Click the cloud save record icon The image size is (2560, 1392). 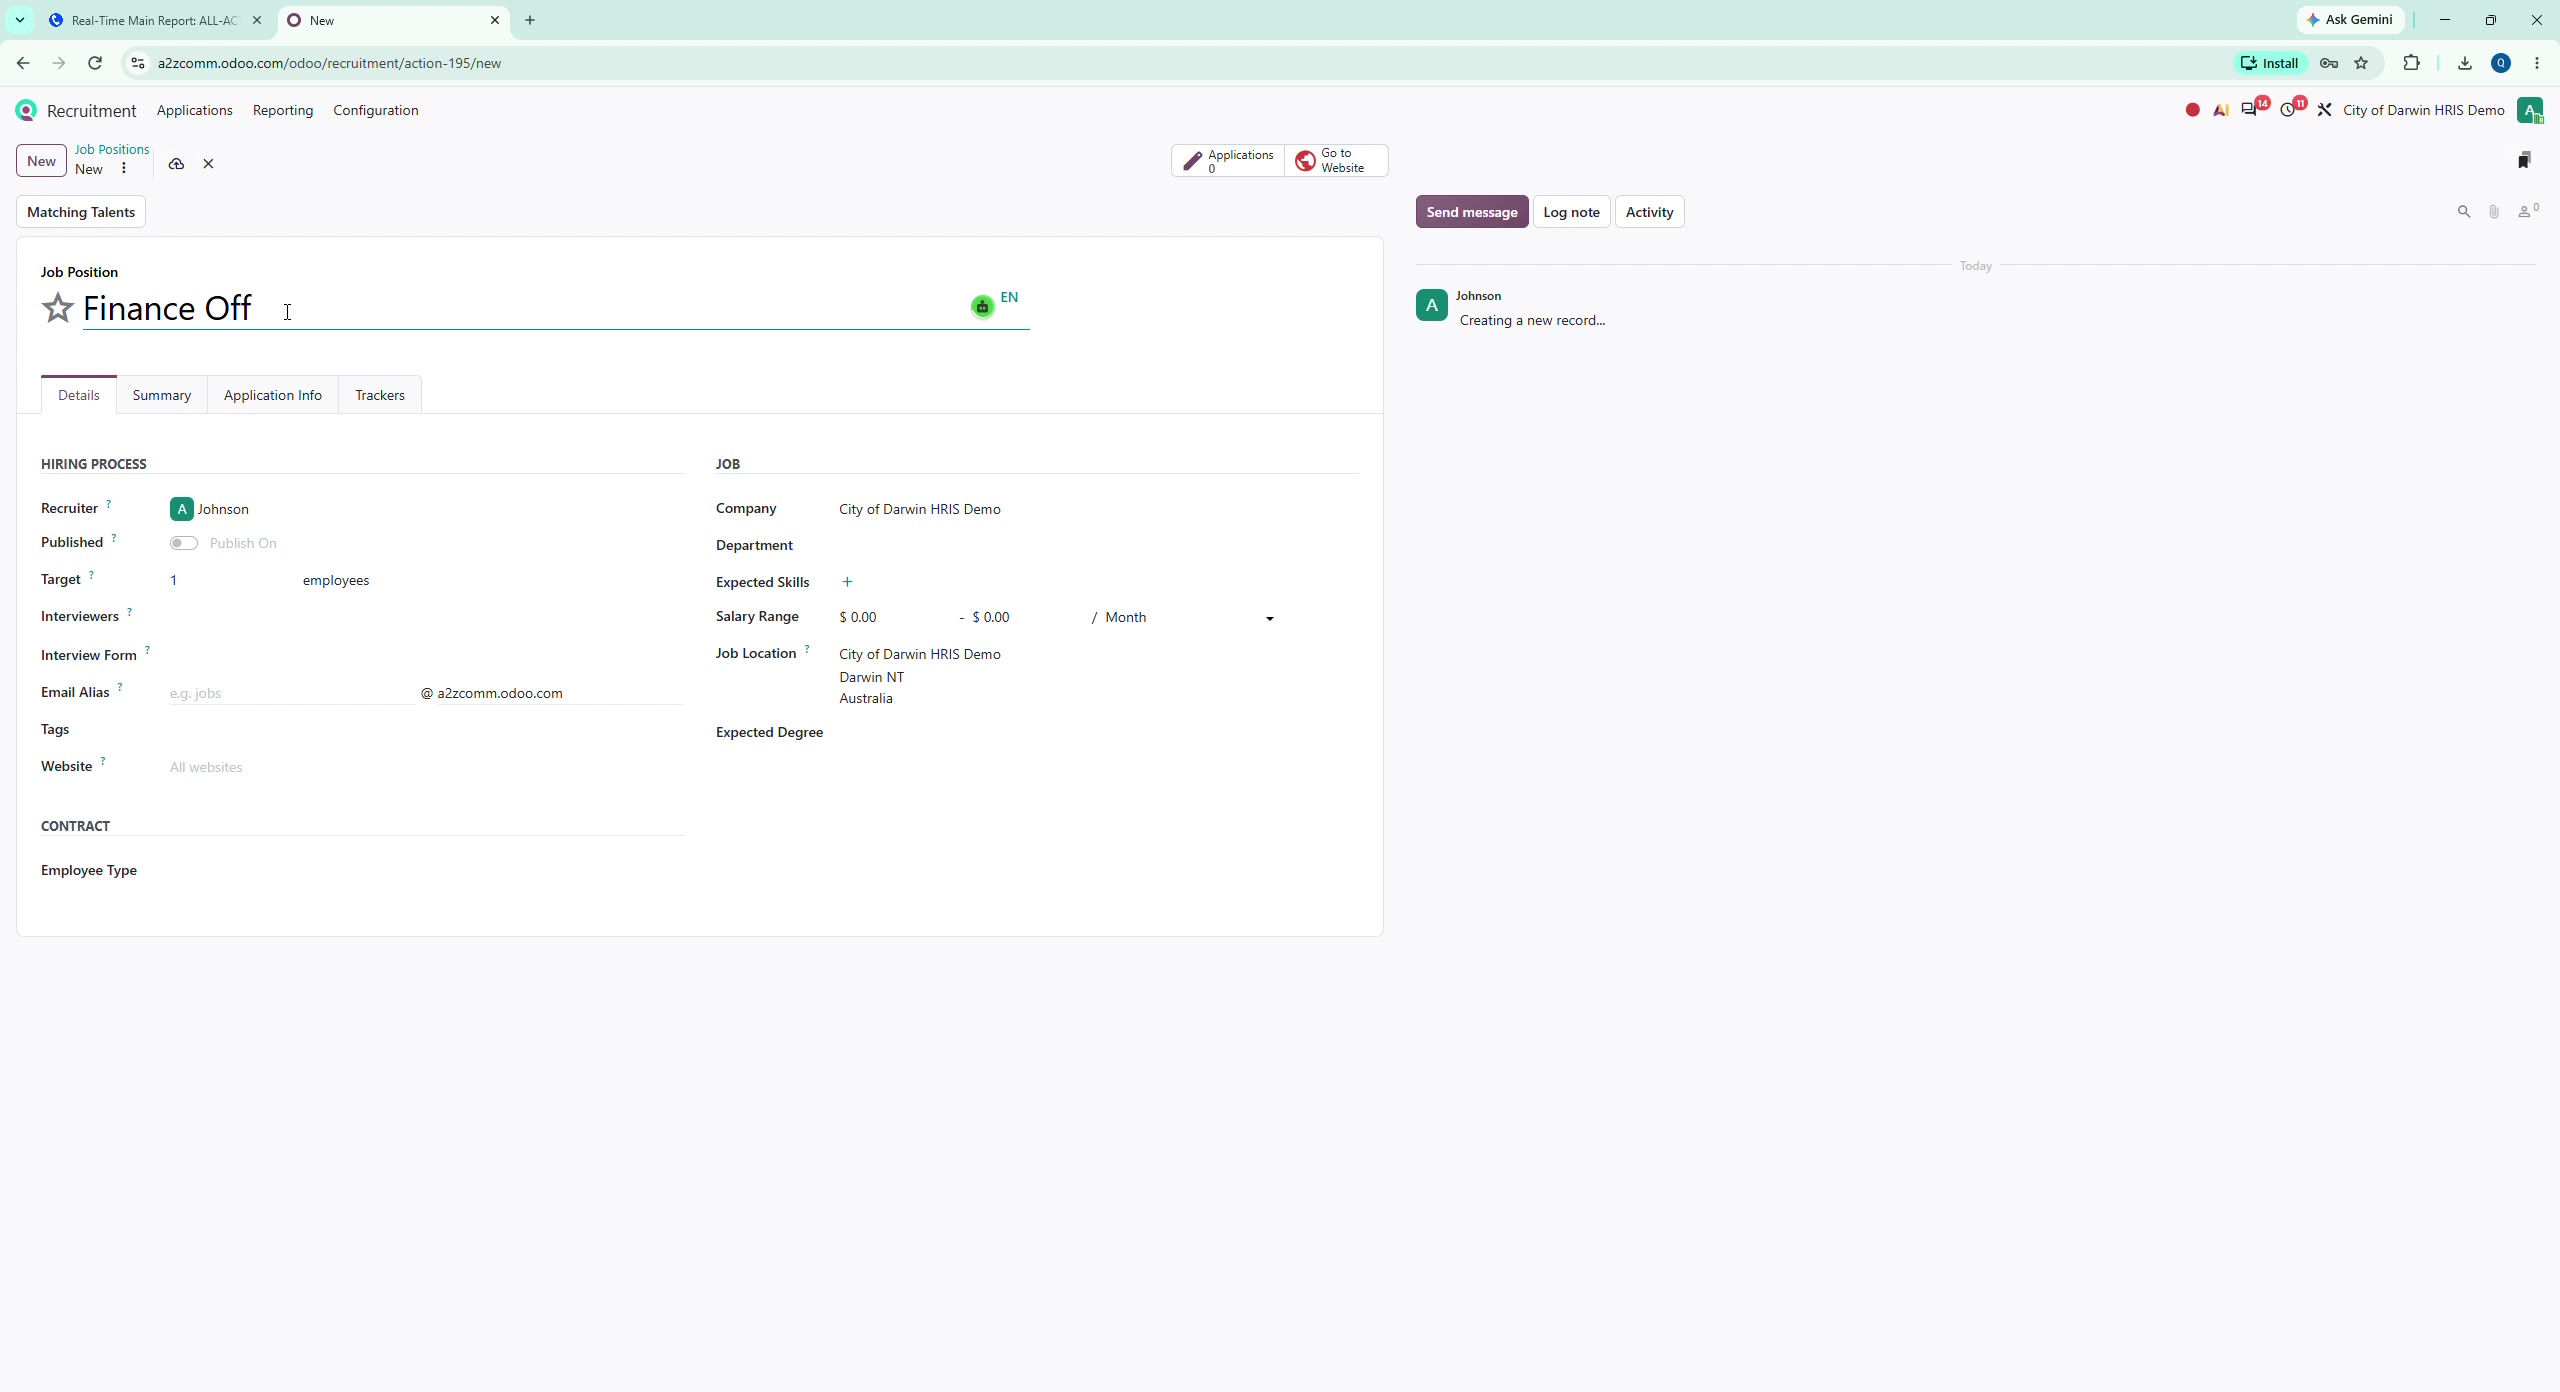[x=176, y=164]
